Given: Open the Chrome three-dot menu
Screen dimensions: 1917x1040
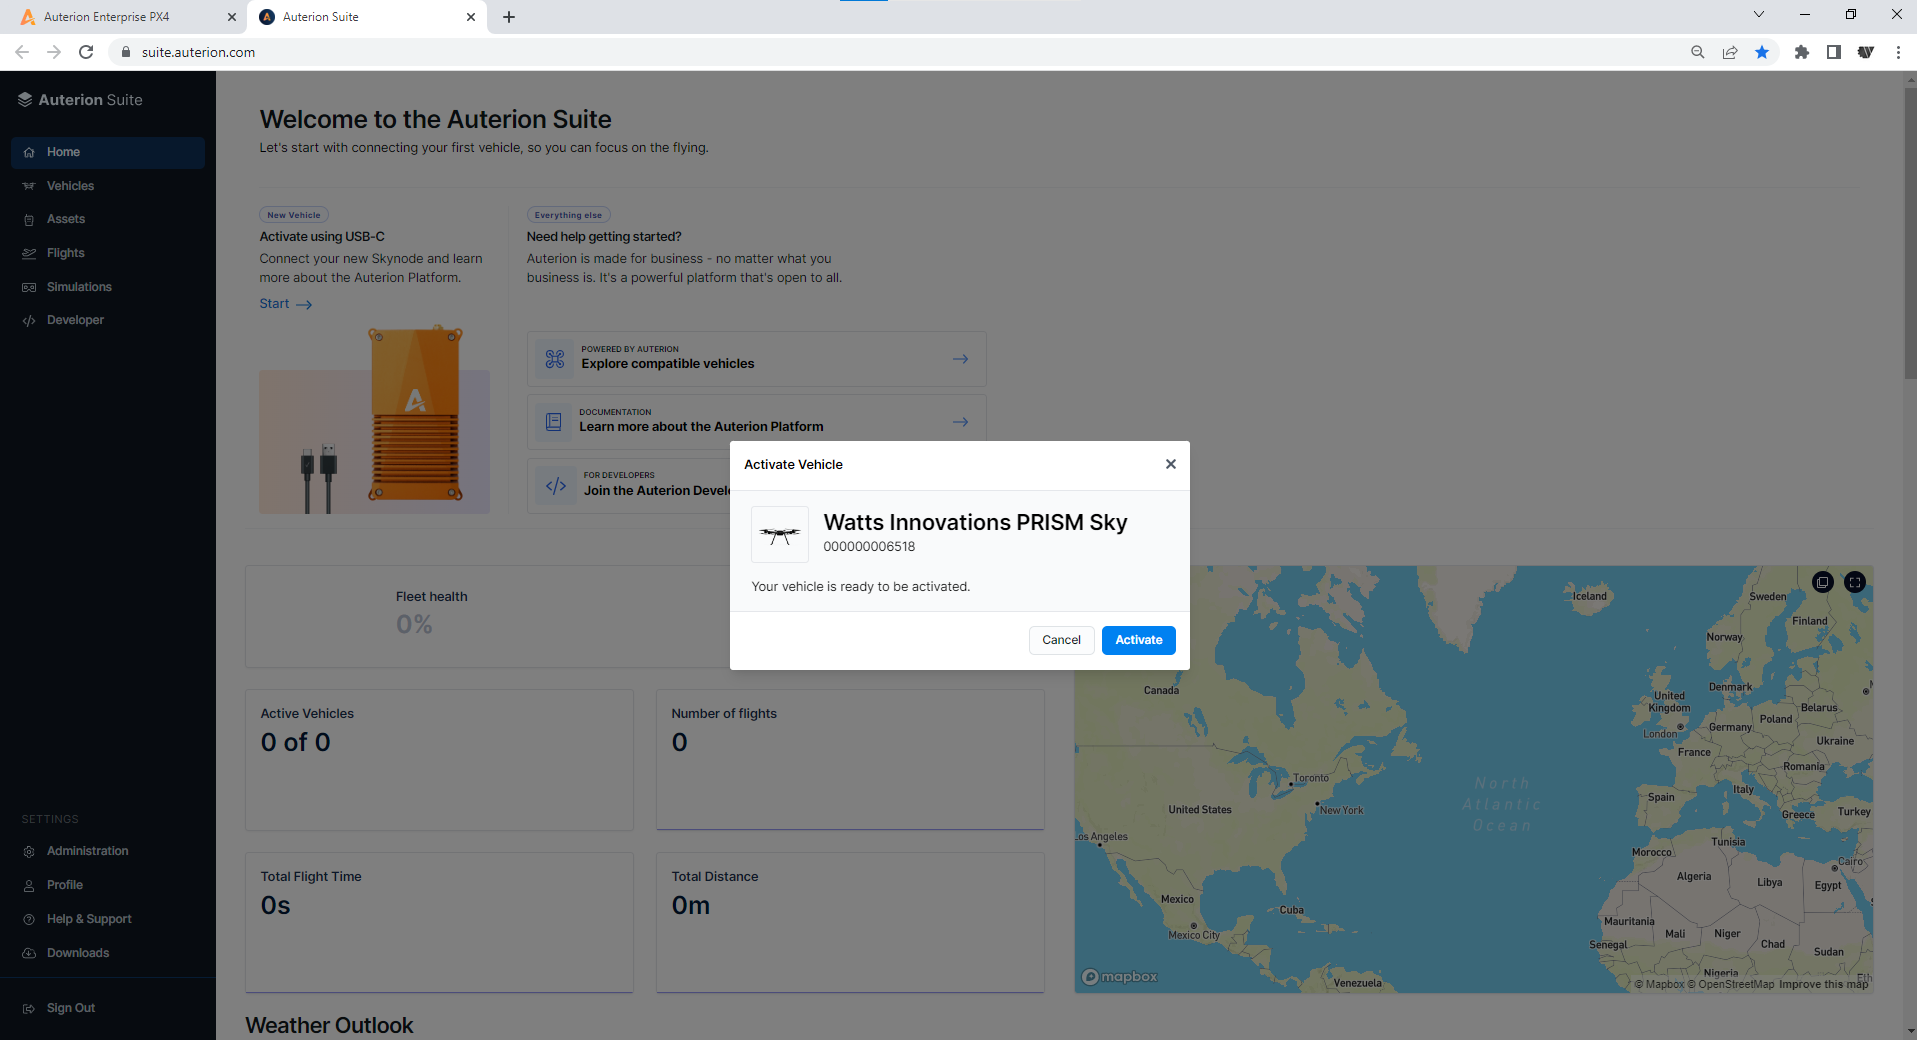Looking at the screenshot, I should (1897, 52).
